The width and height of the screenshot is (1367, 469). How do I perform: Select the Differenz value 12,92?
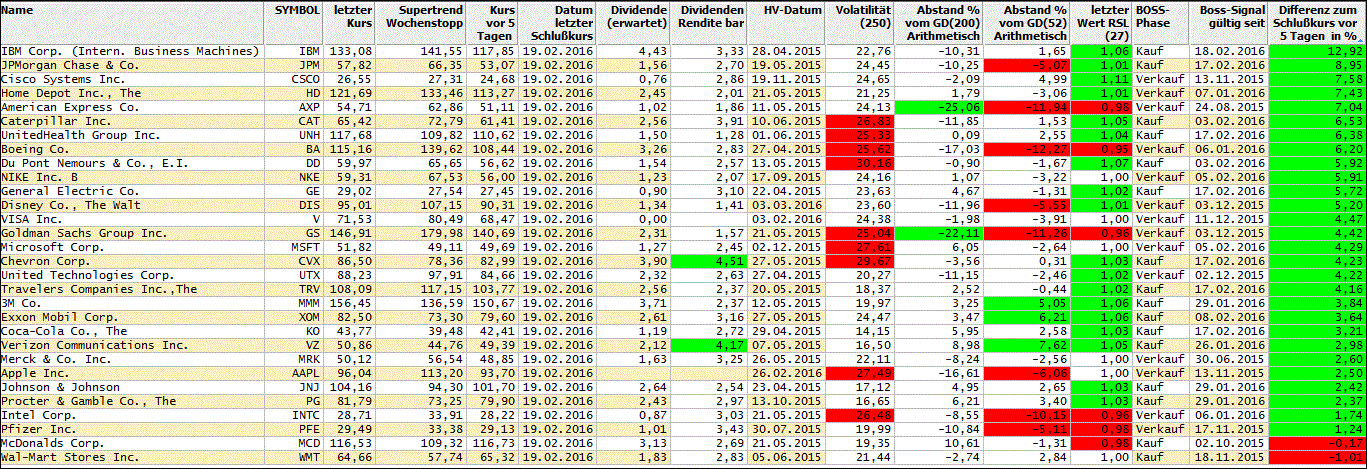1317,51
